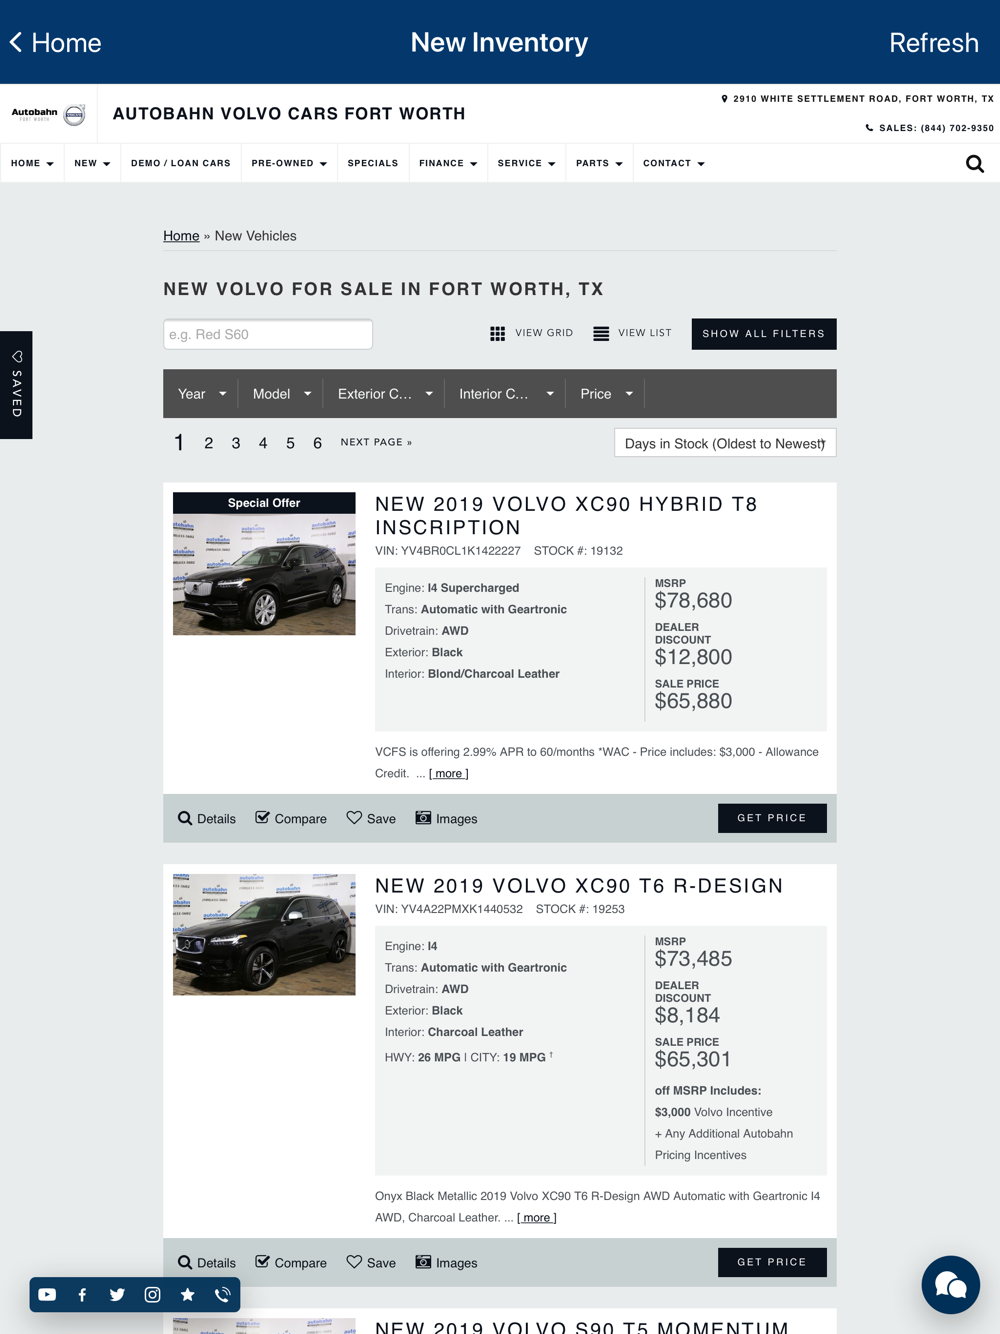Viewport: 1000px width, 1334px height.
Task: Open the PRE-OWNED nav dropdown
Action: click(289, 163)
